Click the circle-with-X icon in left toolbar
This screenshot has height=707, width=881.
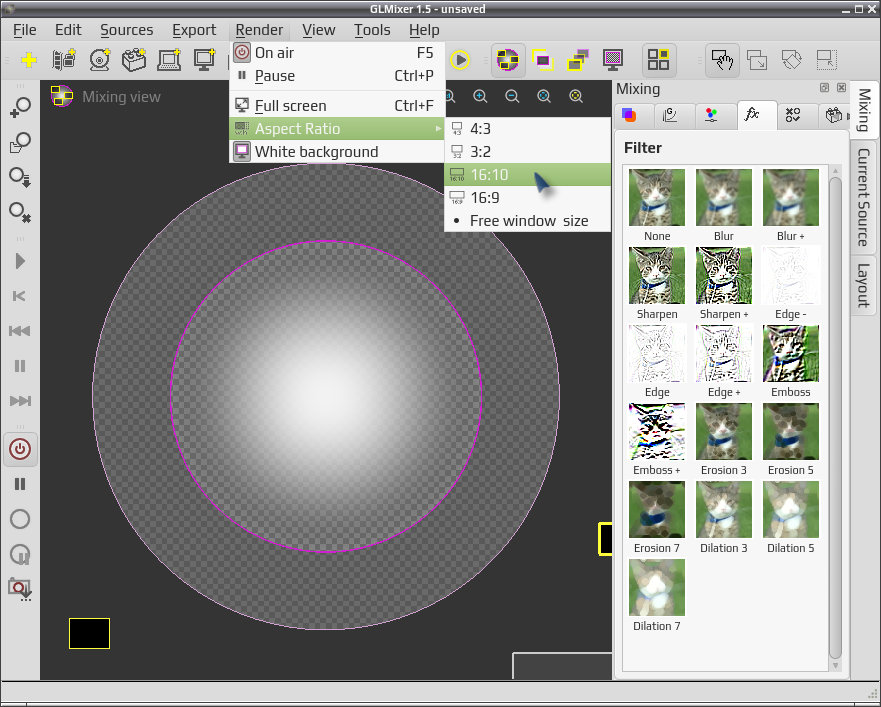pos(20,212)
